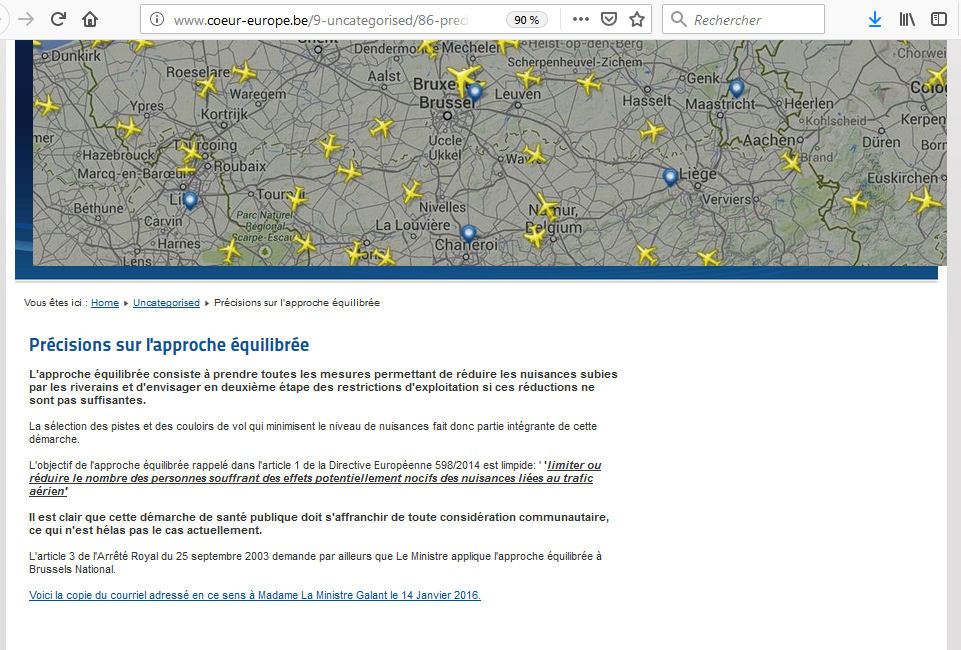Click the blue map pin at Charleroi
This screenshot has height=650, width=961.
tap(468, 233)
